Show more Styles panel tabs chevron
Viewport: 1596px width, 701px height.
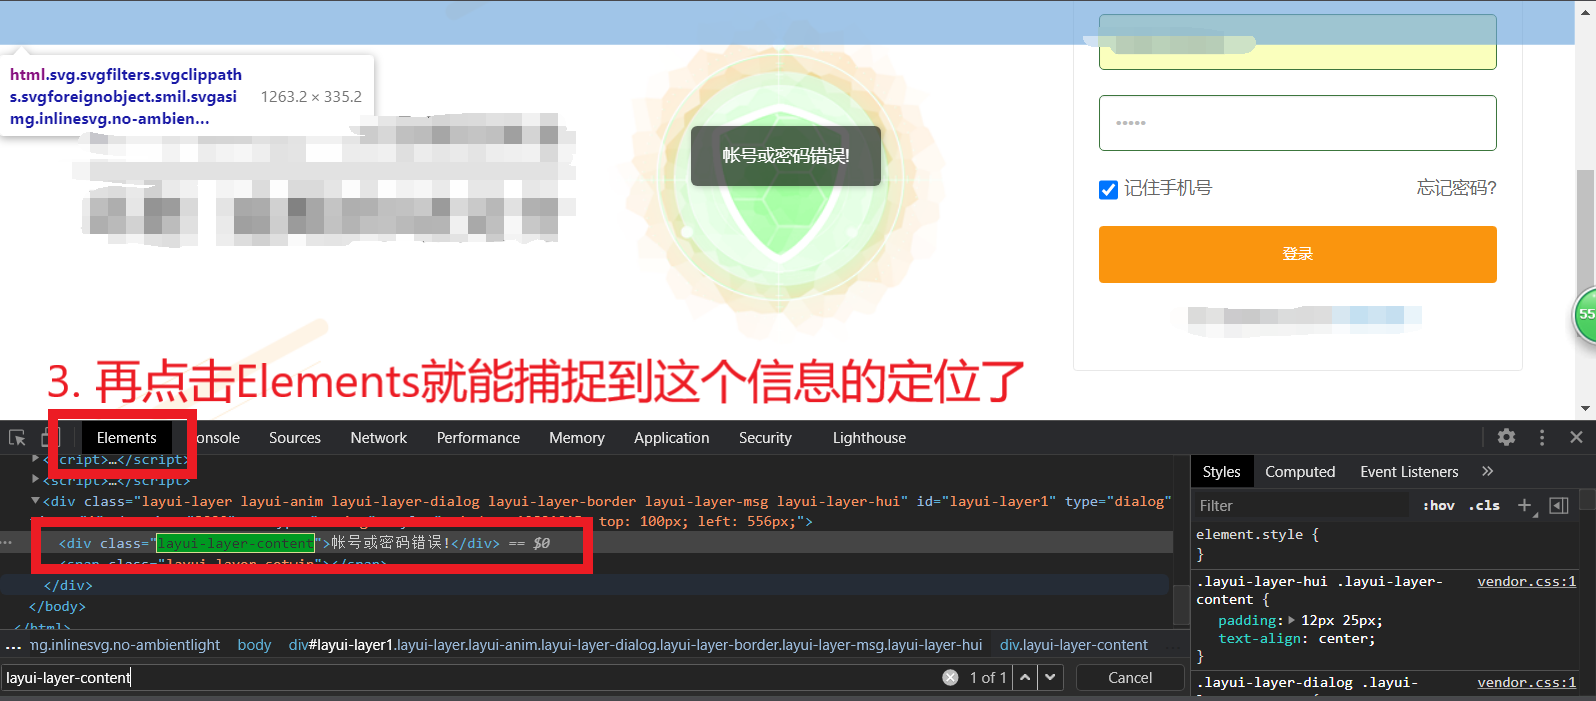point(1487,471)
